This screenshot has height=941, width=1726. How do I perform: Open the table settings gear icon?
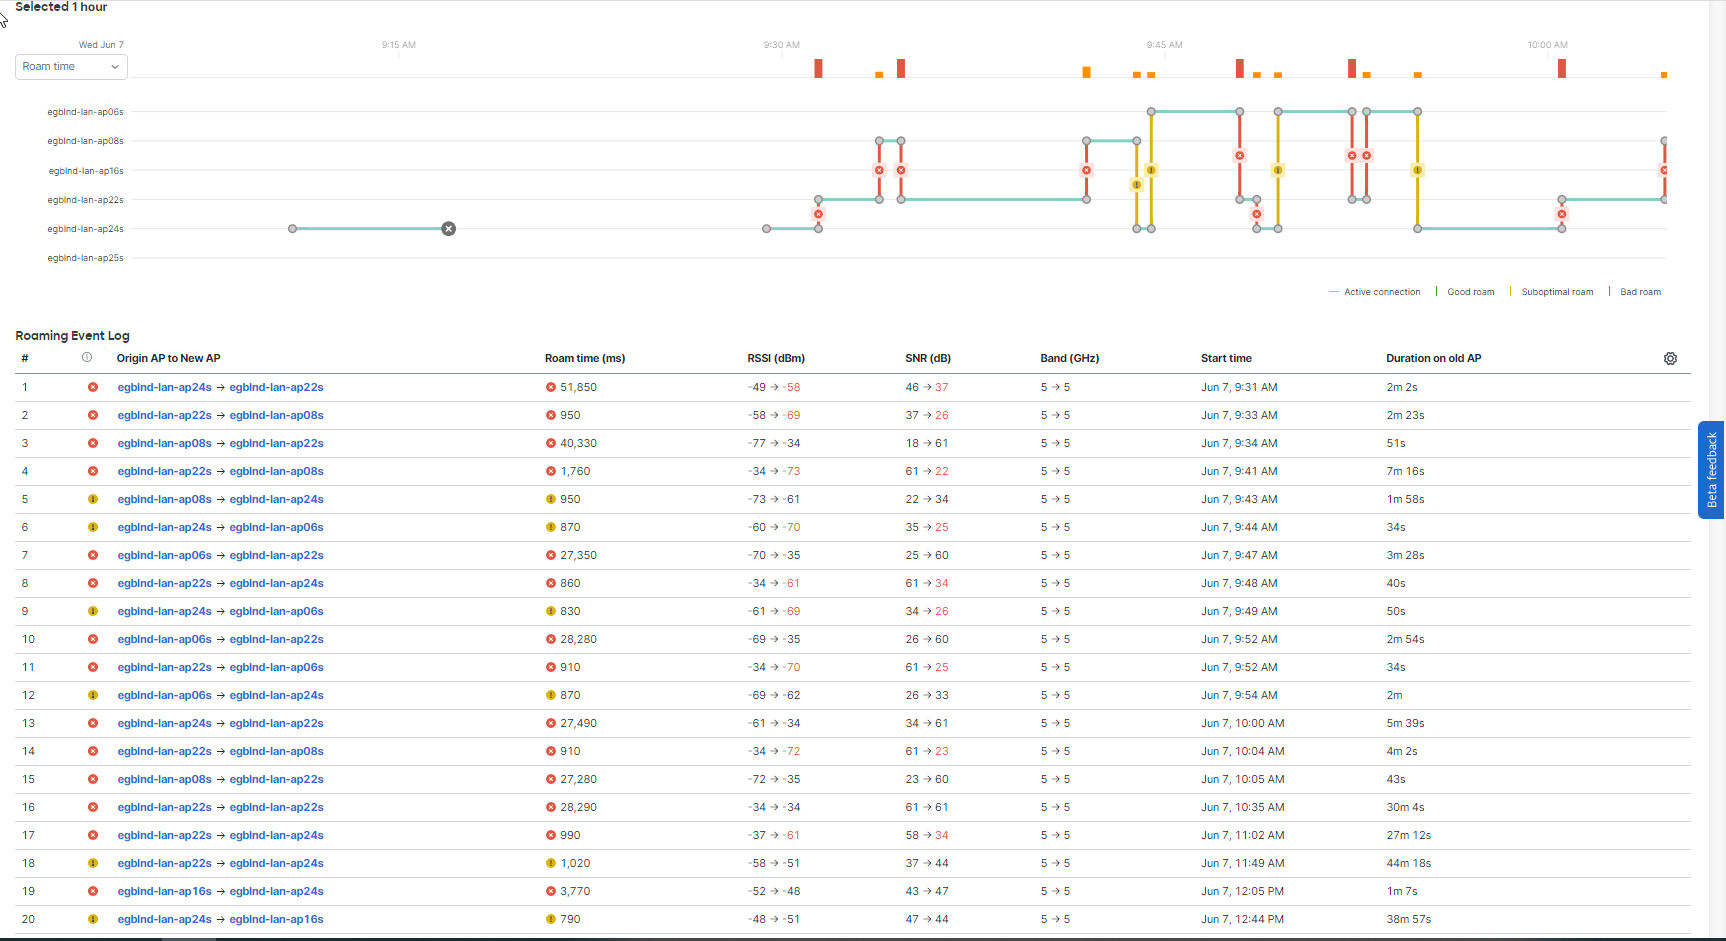pyautogui.click(x=1670, y=358)
